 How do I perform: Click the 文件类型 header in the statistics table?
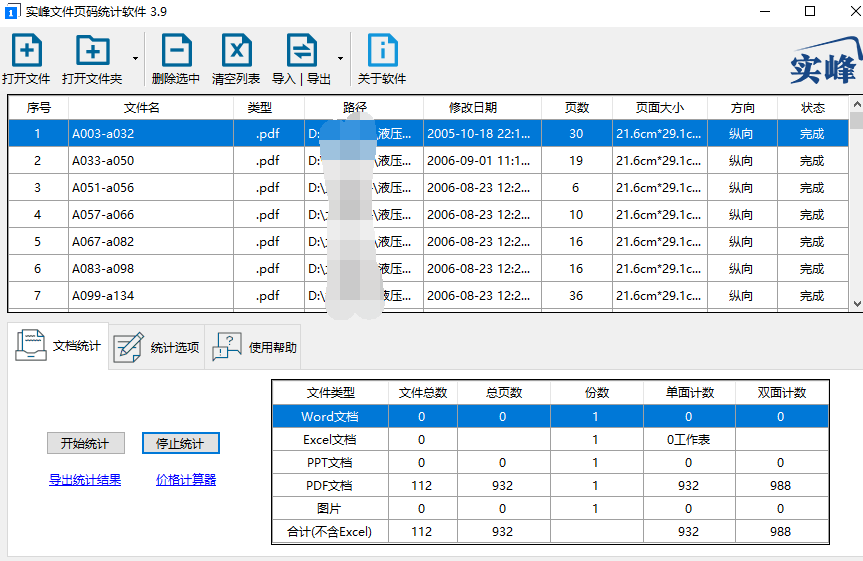330,393
